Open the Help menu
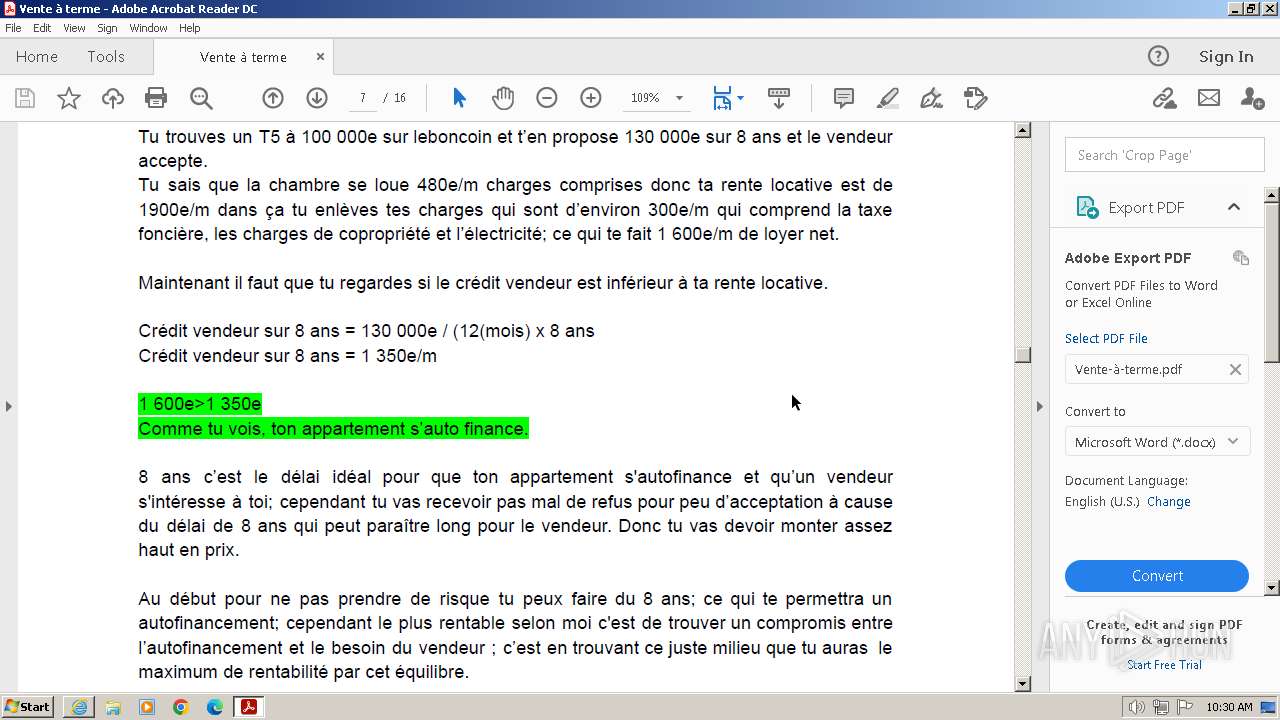This screenshot has width=1280, height=720. (189, 28)
